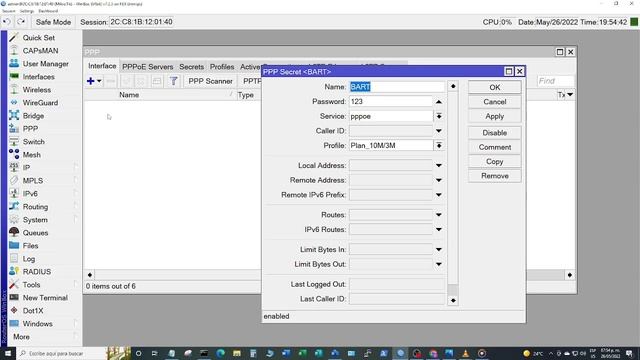This screenshot has width=640, height=360.
Task: Open the column selector dropdown in PPP table
Action: 570,95
